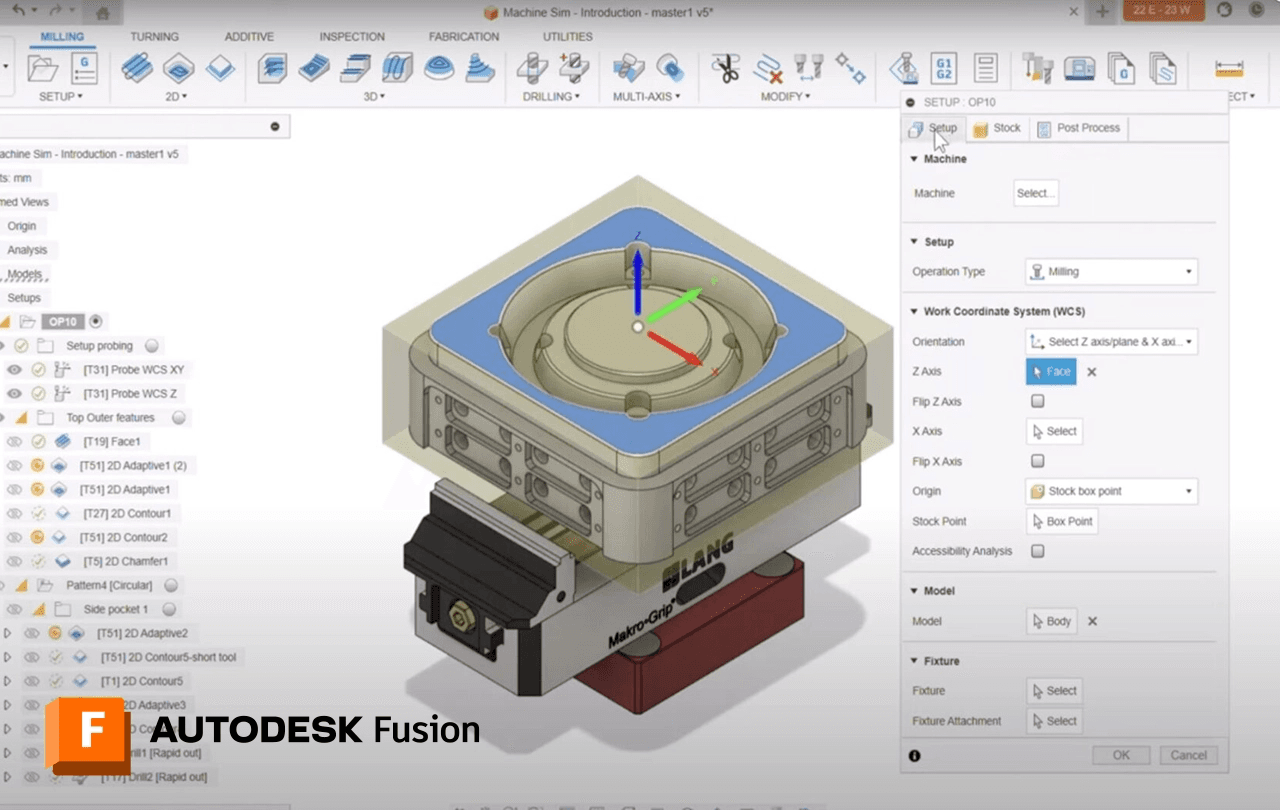
Task: Toggle visibility of Probe WCS XY operation
Action: click(x=14, y=370)
